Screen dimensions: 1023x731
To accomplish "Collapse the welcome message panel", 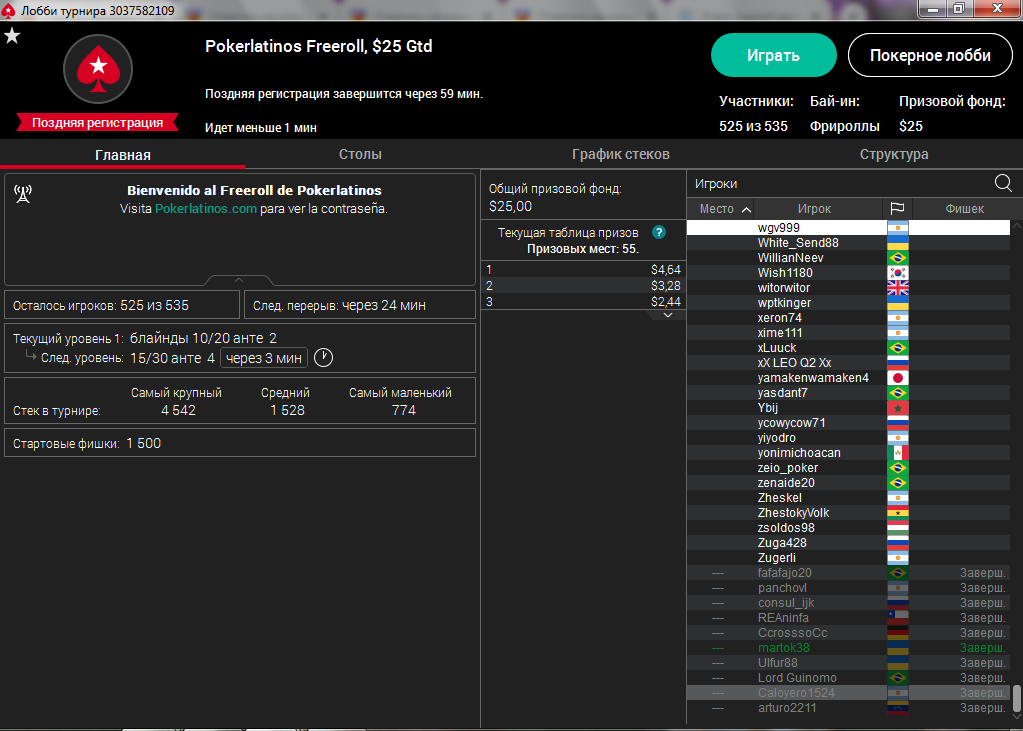I will [239, 280].
